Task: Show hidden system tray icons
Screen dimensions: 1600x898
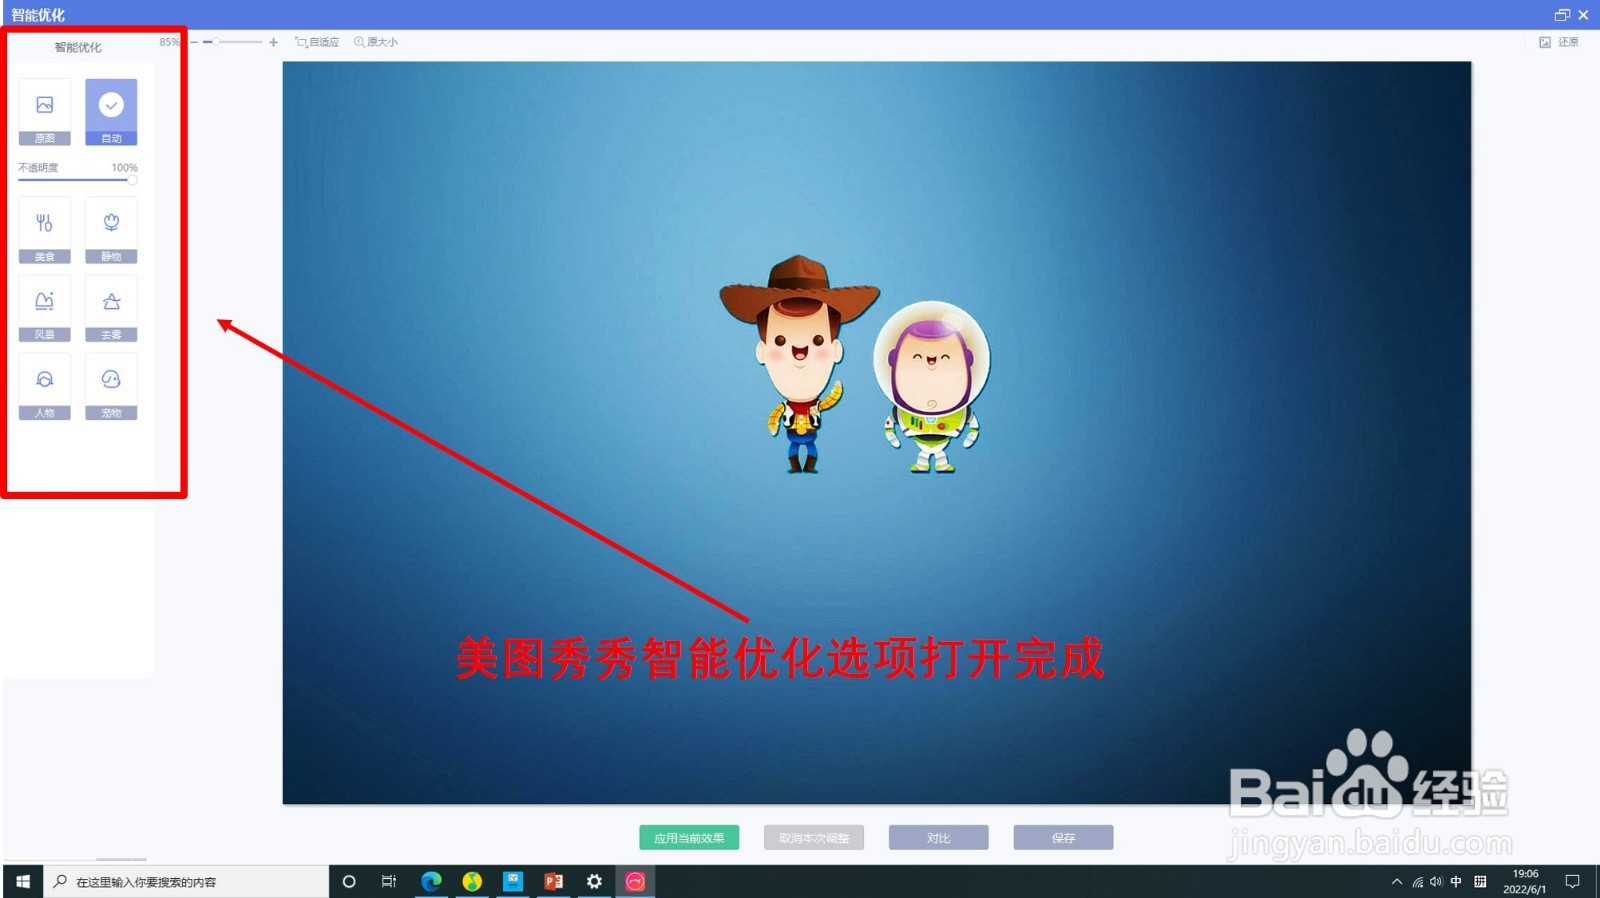Action: coord(1397,881)
